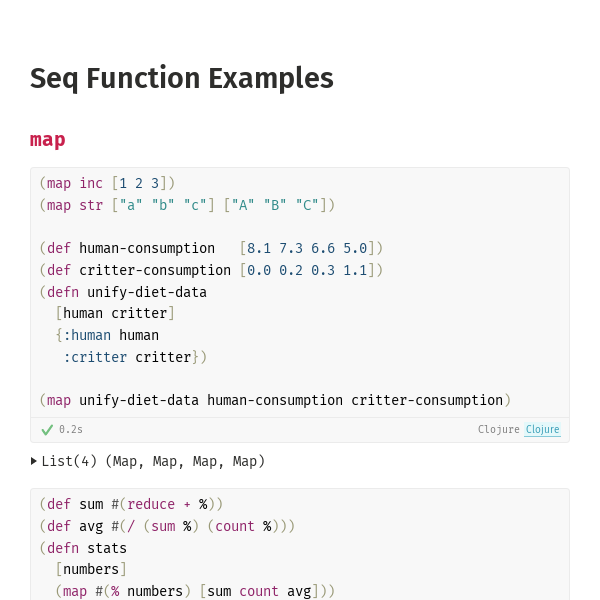The width and height of the screenshot is (600, 600).
Task: Click the green checkmark execution status icon
Action: (47, 430)
